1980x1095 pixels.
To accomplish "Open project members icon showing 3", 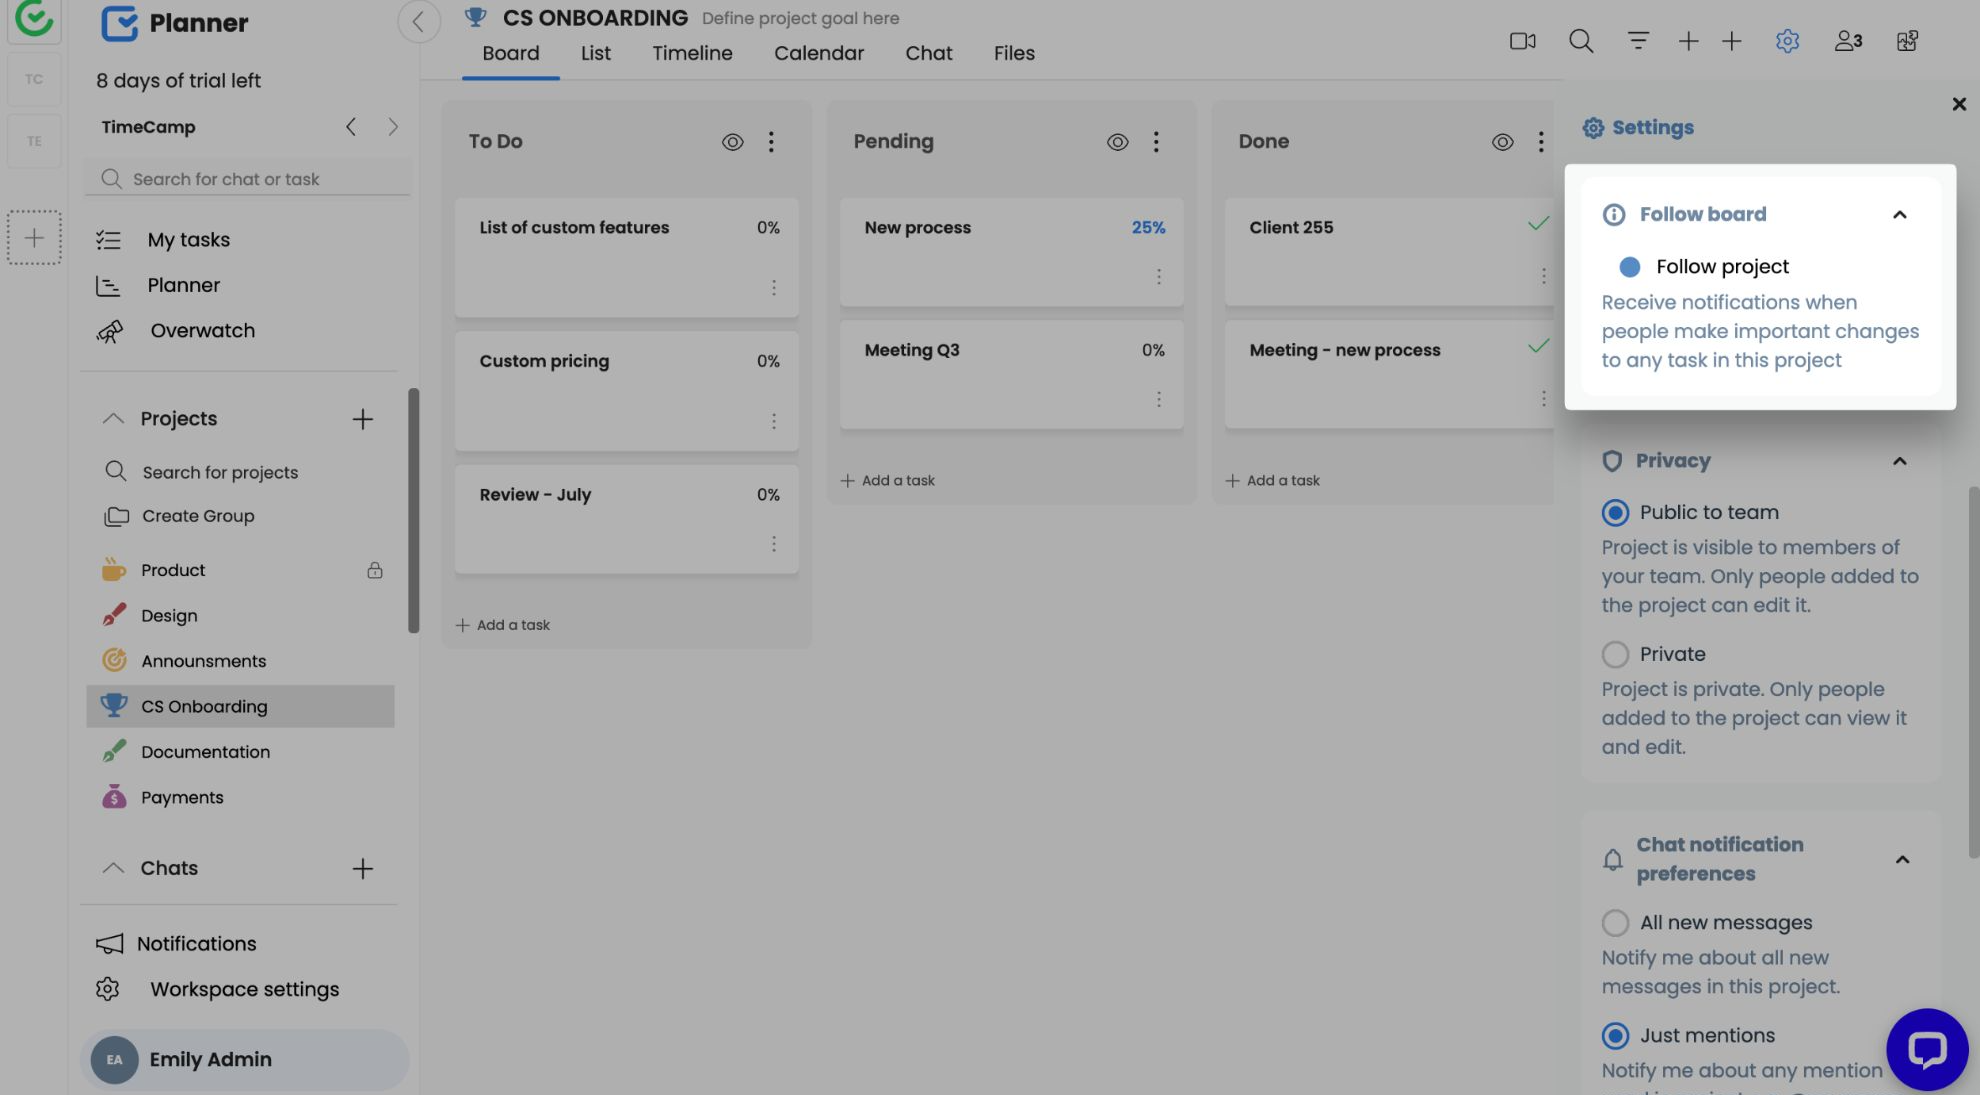I will coord(1847,41).
